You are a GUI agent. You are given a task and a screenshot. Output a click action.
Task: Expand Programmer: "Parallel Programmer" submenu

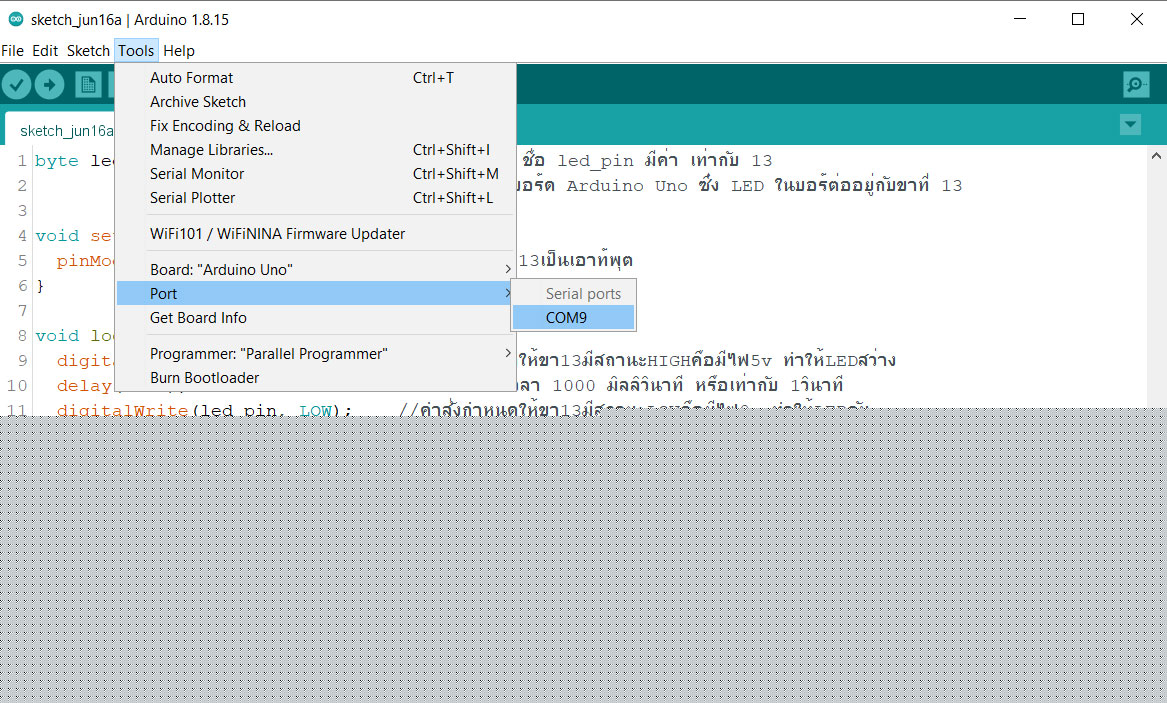click(x=316, y=353)
